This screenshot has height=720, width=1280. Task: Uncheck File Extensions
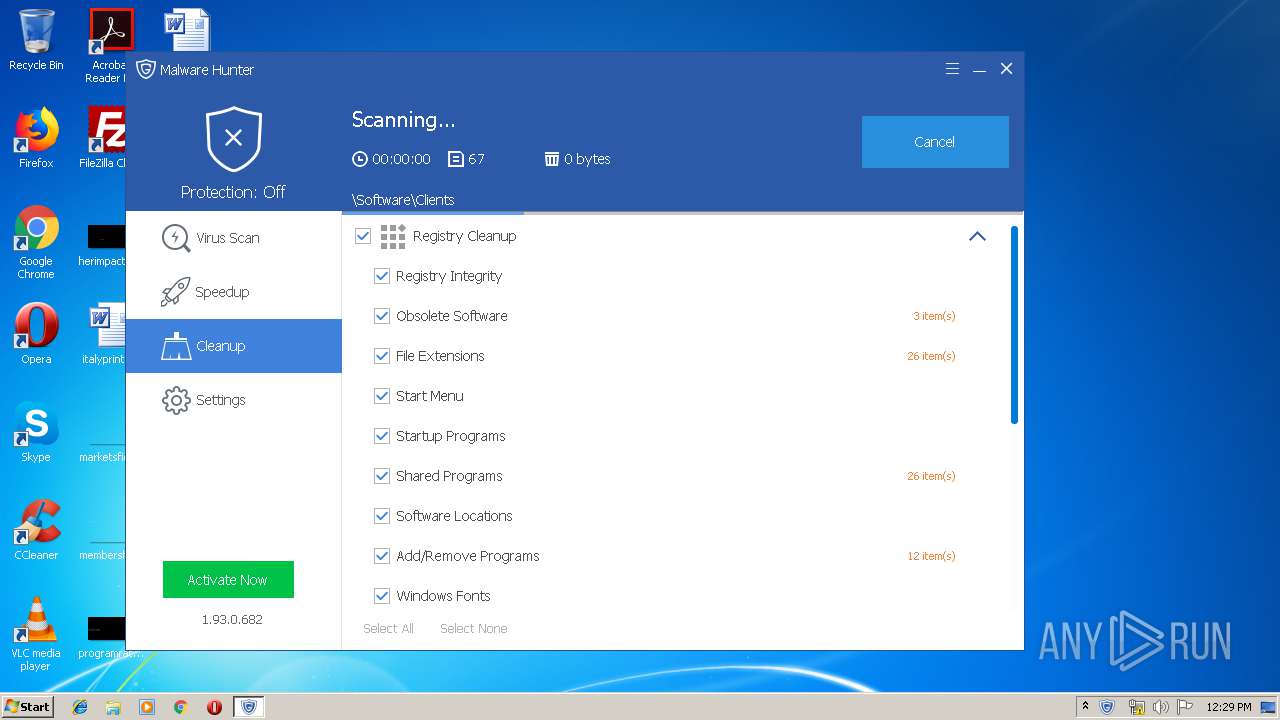[381, 356]
